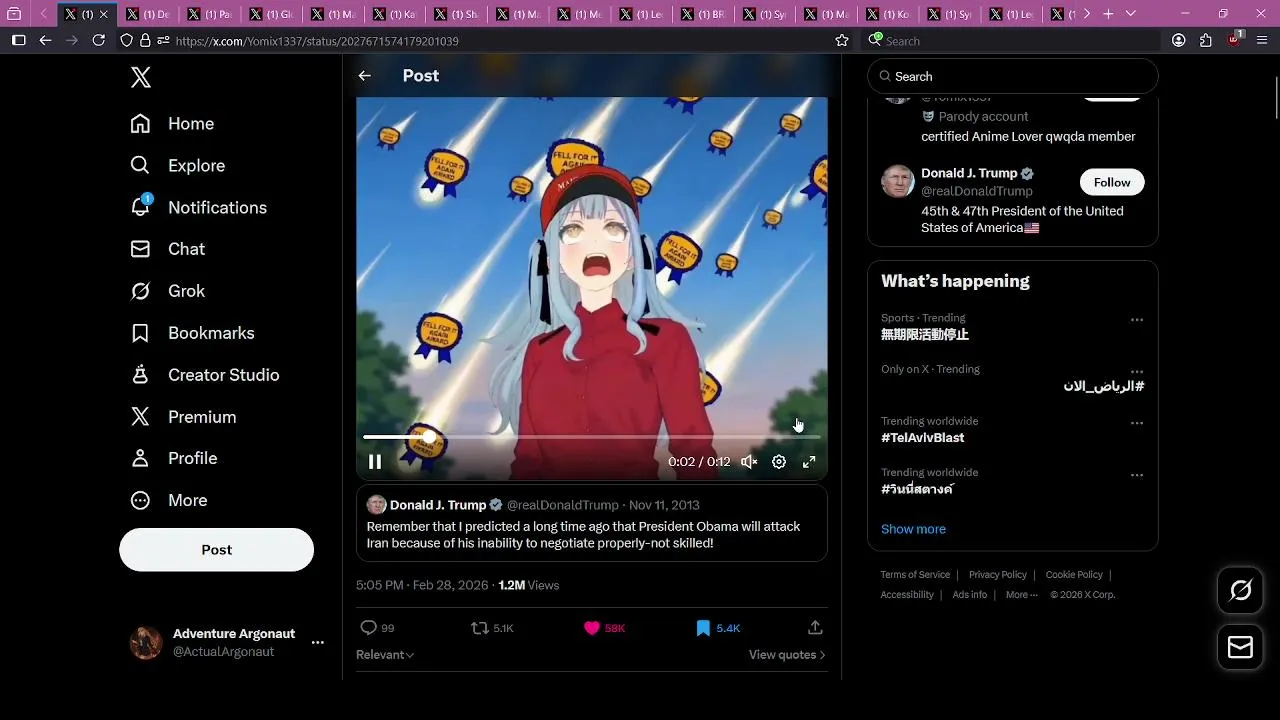Reload the page in the browser
Image resolution: width=1280 pixels, height=720 pixels.
point(98,40)
